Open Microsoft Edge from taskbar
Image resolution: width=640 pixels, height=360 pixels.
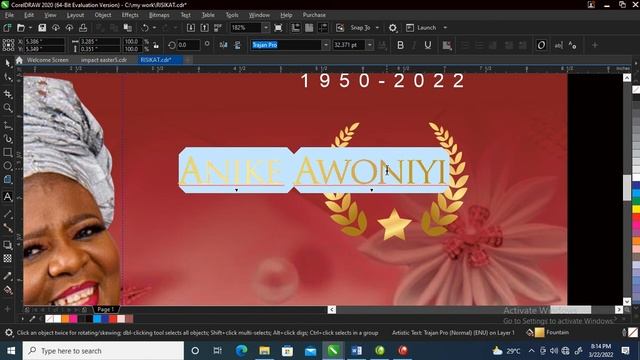(241, 351)
